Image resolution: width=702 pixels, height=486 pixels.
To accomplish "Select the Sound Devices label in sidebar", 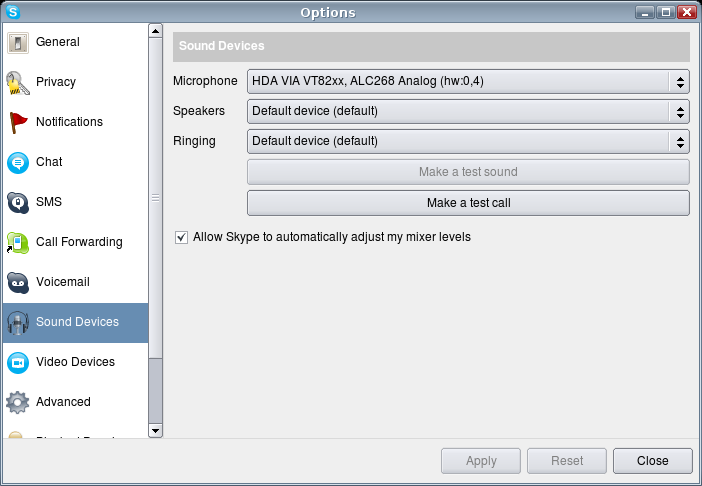I will pyautogui.click(x=77, y=322).
